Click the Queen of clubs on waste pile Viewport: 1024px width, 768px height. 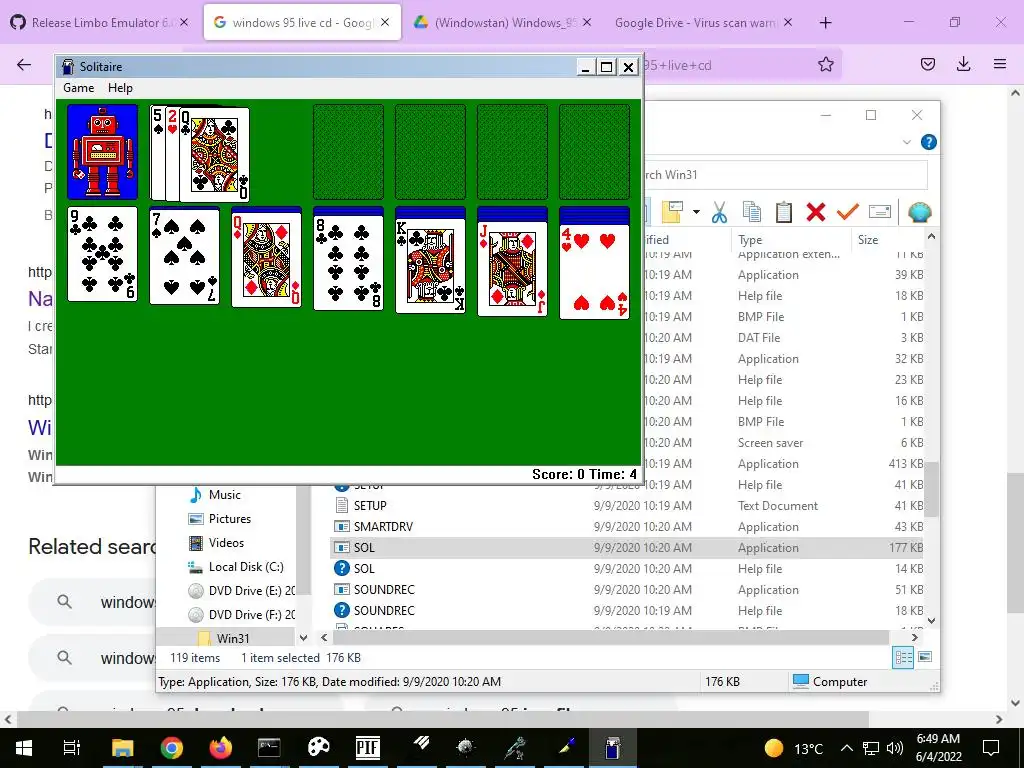tap(214, 154)
